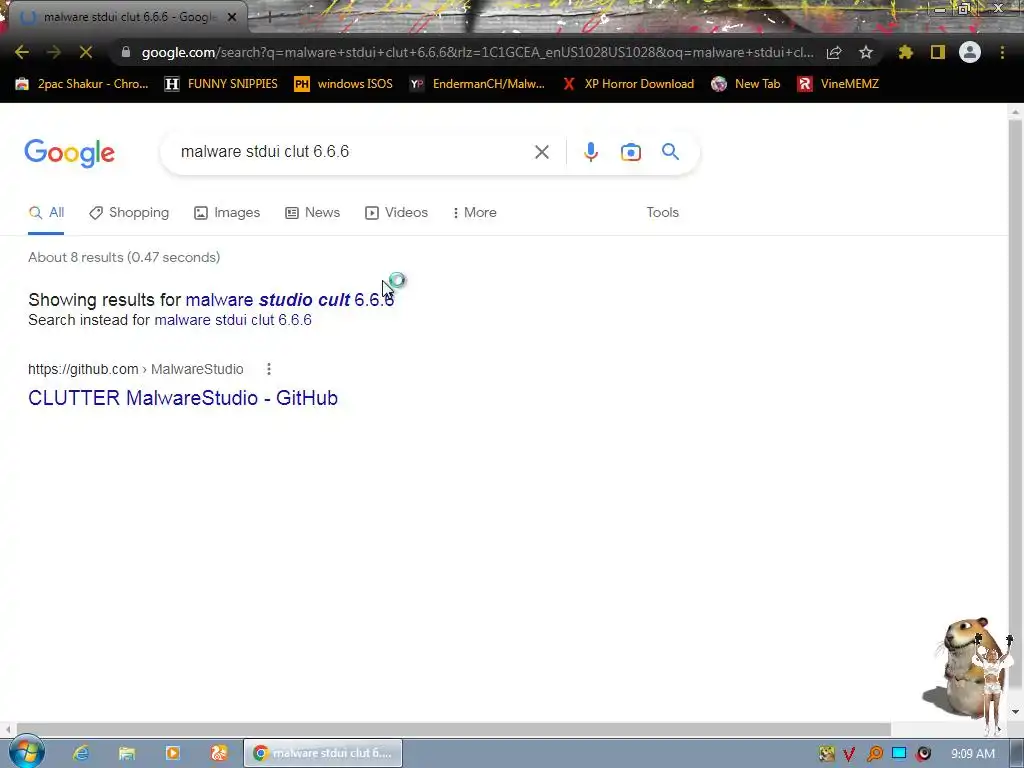The image size is (1024, 768).
Task: Start voice search with microphone
Action: [590, 152]
